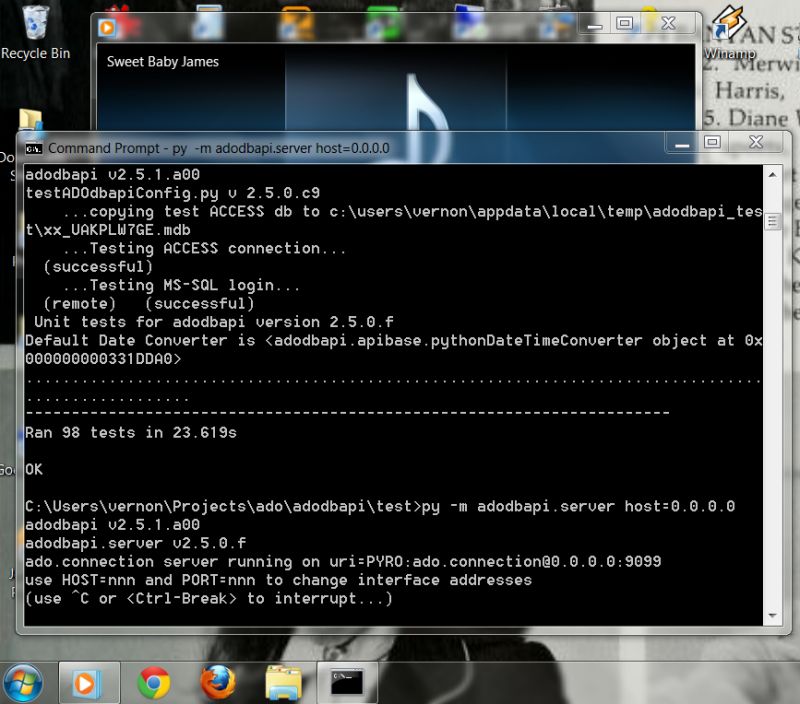The width and height of the screenshot is (800, 704).
Task: Bring Windows Media Player forward using its taskbar icon
Action: 87,685
